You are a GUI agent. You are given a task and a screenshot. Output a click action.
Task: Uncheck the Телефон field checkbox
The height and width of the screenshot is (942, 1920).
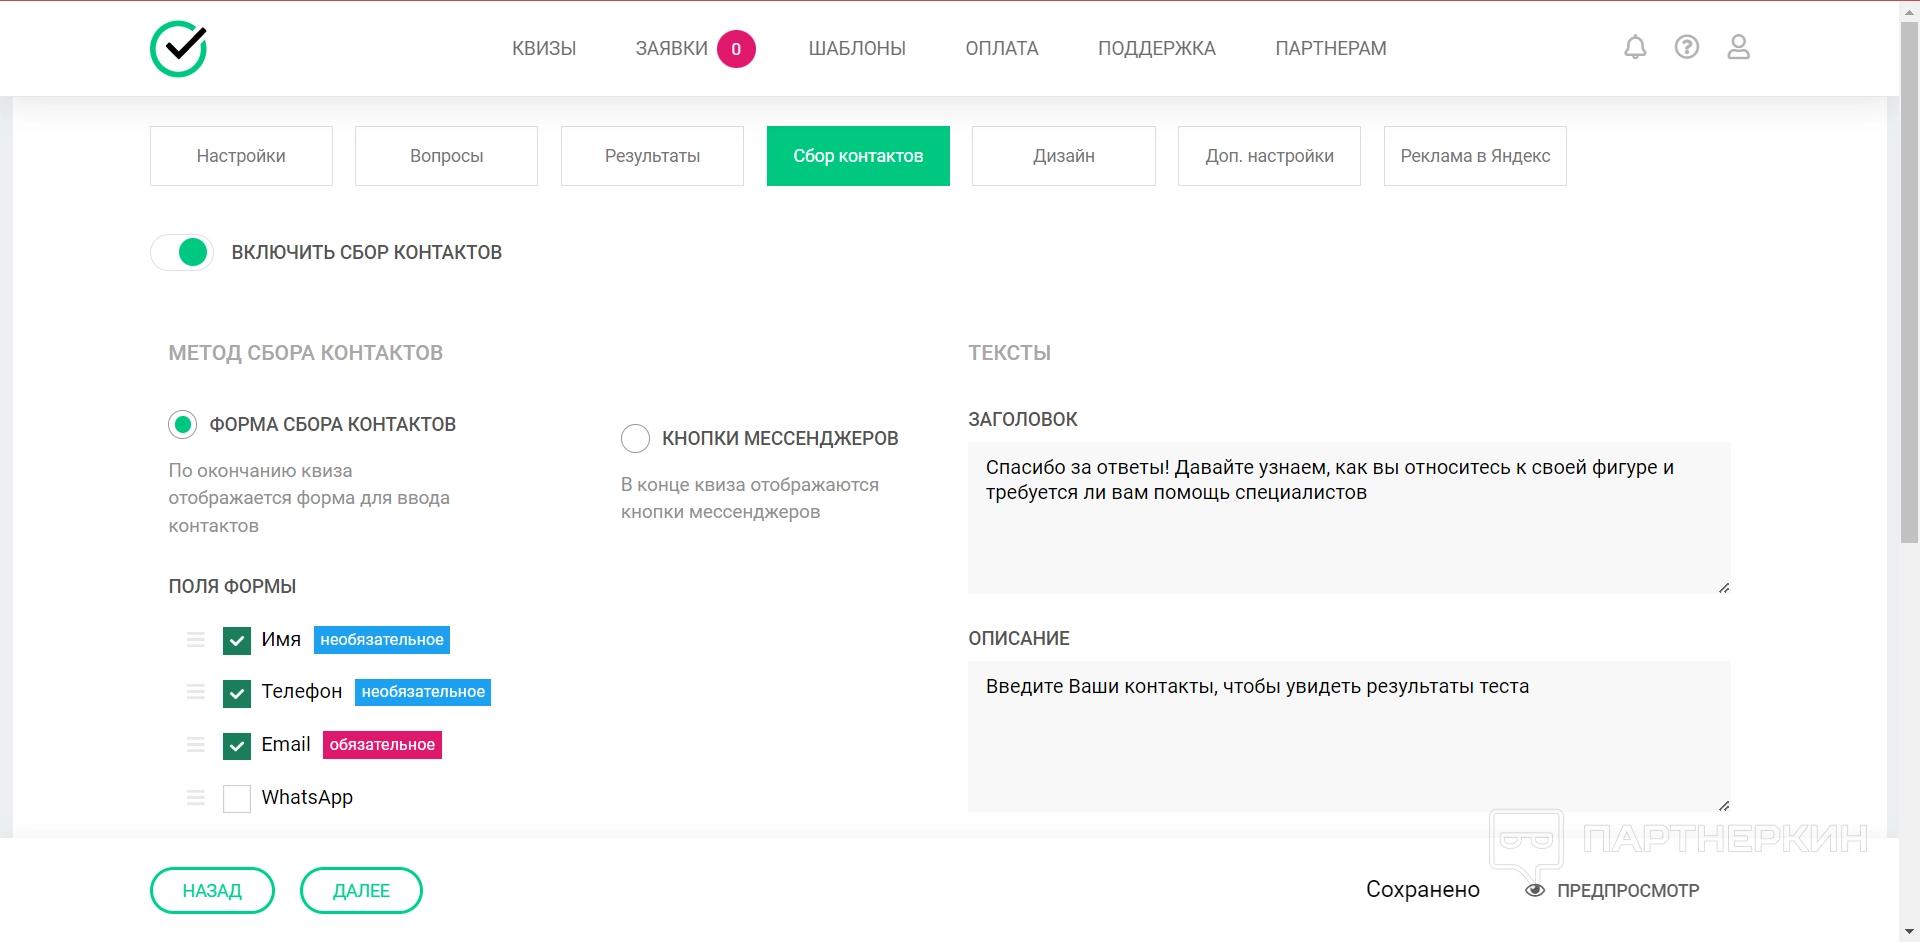click(x=237, y=693)
